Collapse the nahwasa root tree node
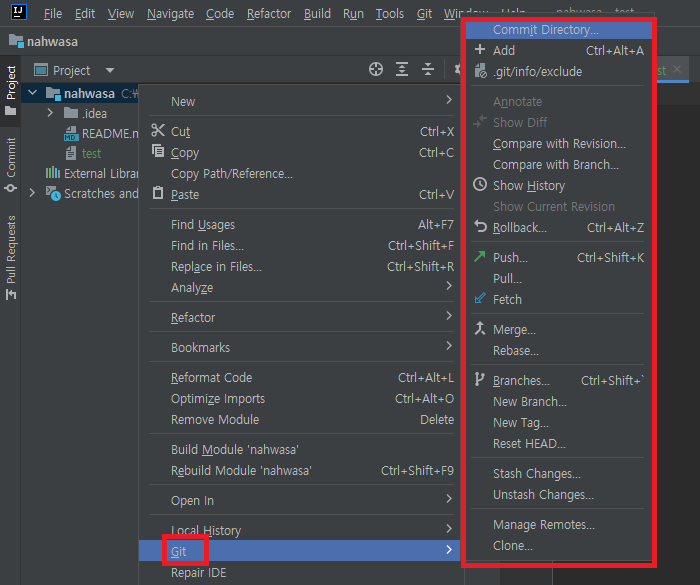Image resolution: width=700 pixels, height=585 pixels. (33, 93)
